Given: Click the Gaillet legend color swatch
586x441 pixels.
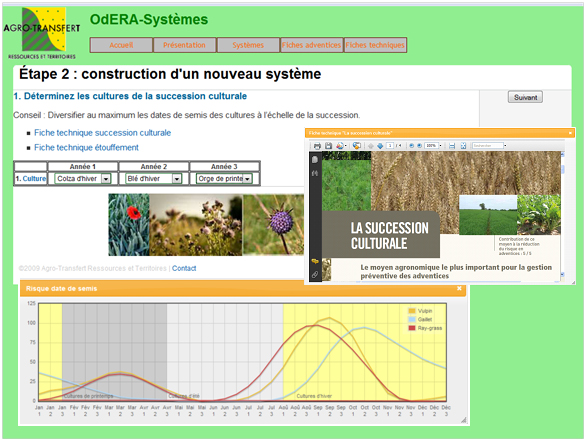Looking at the screenshot, I should coord(412,320).
